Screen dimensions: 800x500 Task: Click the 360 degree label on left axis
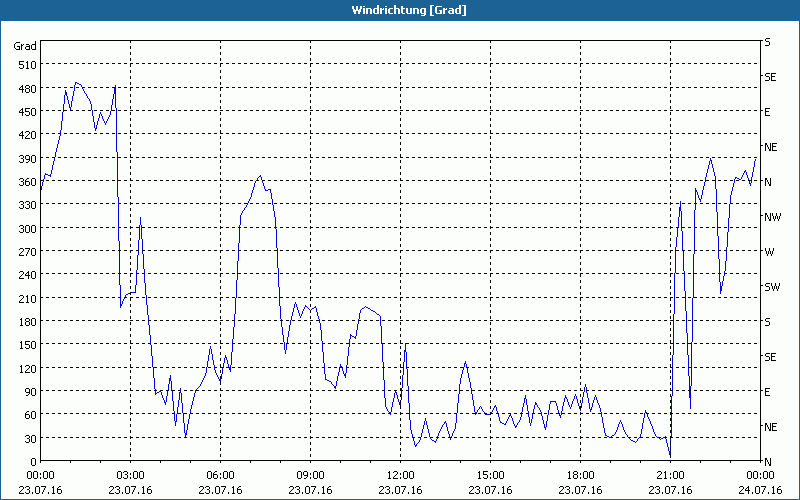tap(26, 182)
